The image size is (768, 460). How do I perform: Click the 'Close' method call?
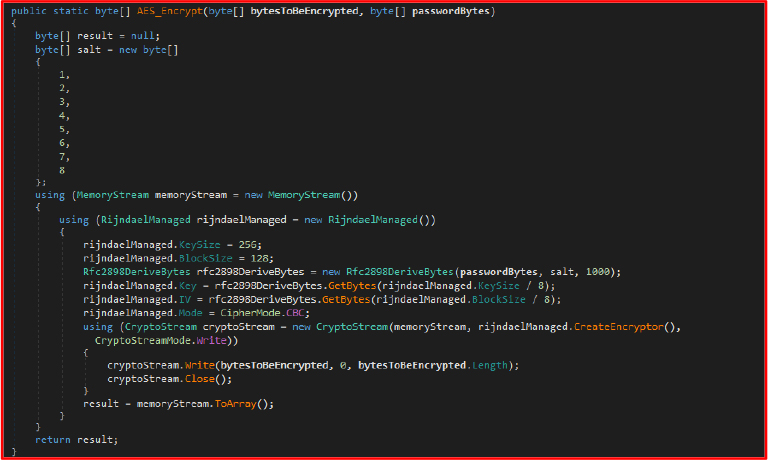pos(200,380)
